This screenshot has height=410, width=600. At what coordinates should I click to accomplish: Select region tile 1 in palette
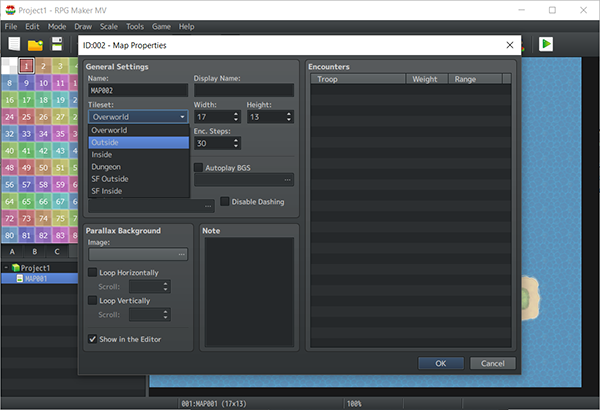pyautogui.click(x=26, y=66)
